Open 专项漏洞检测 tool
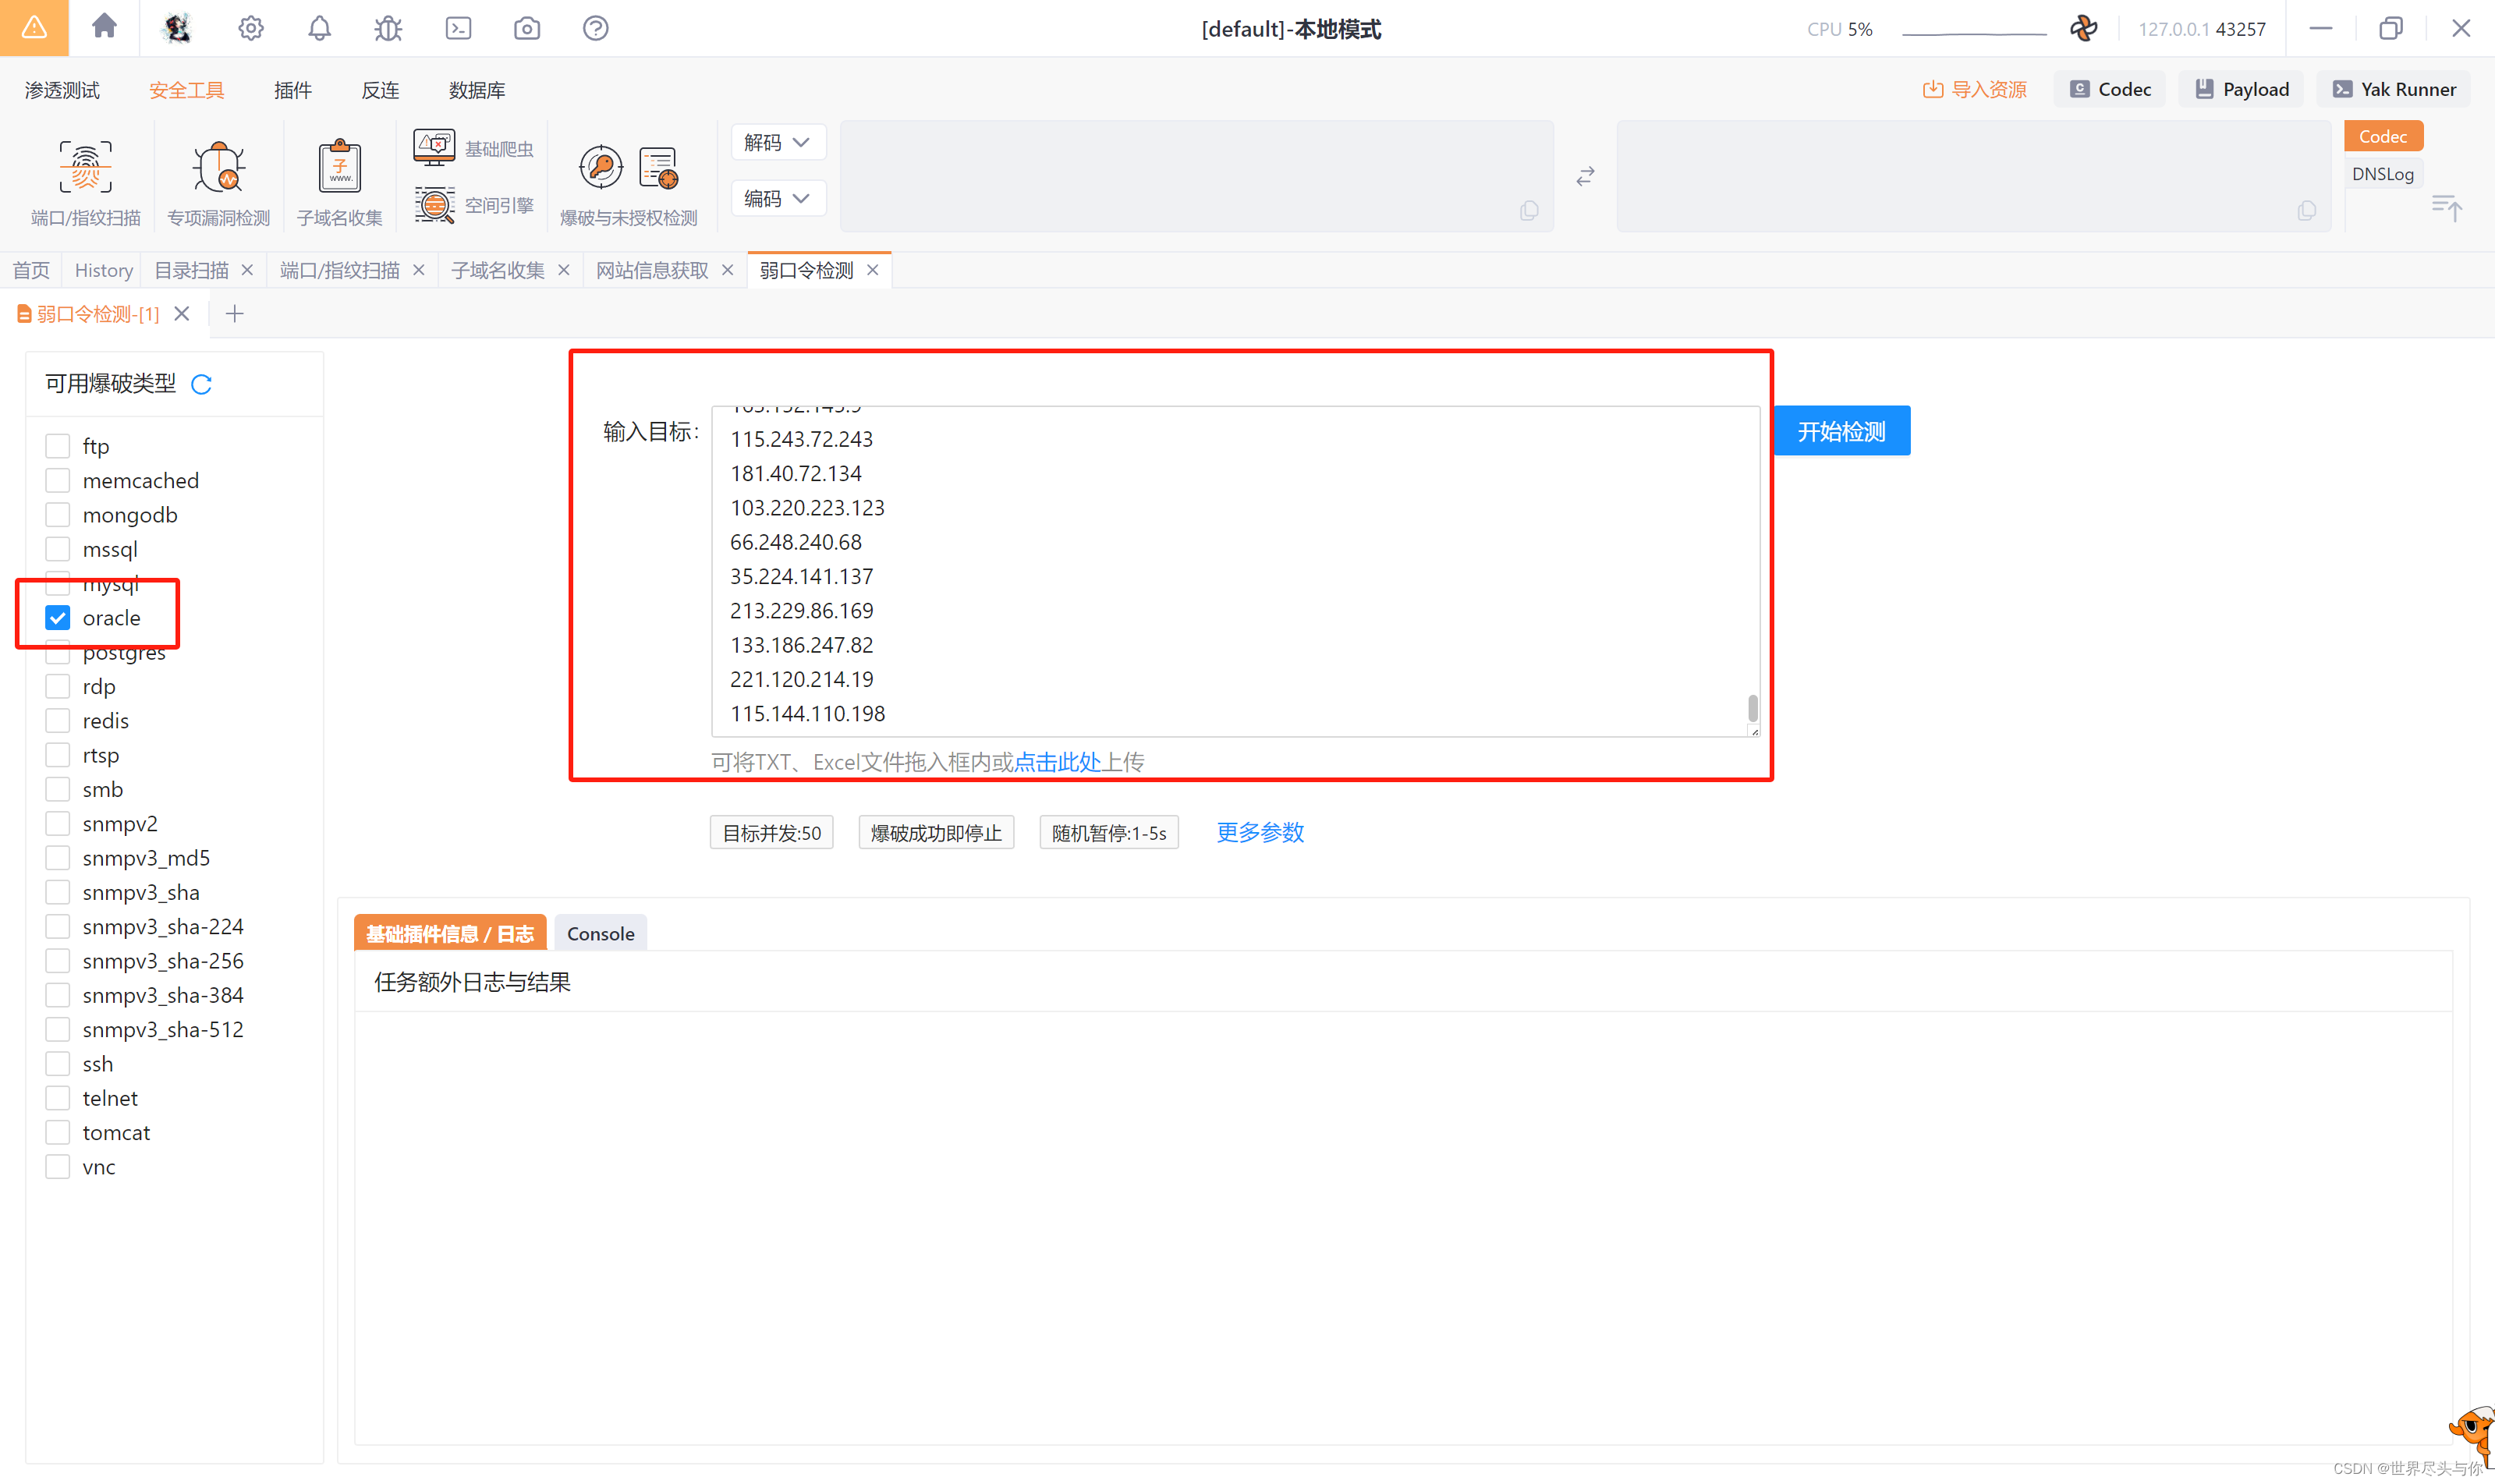The width and height of the screenshot is (2495, 1484). click(x=218, y=182)
